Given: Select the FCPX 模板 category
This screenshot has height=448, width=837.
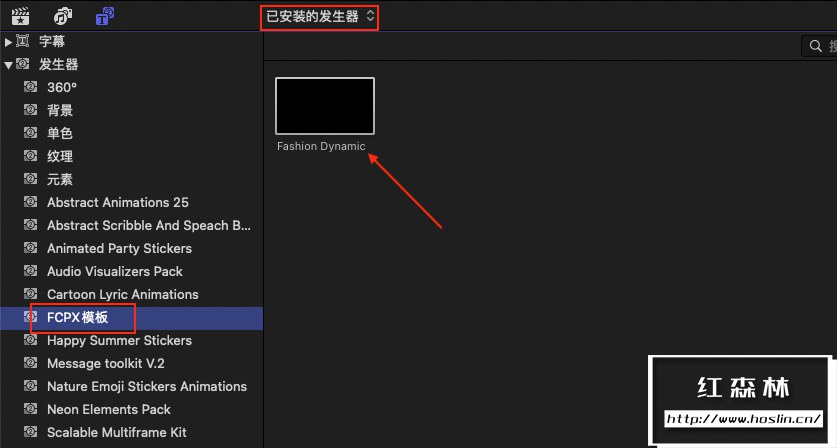Looking at the screenshot, I should click(x=131, y=318).
